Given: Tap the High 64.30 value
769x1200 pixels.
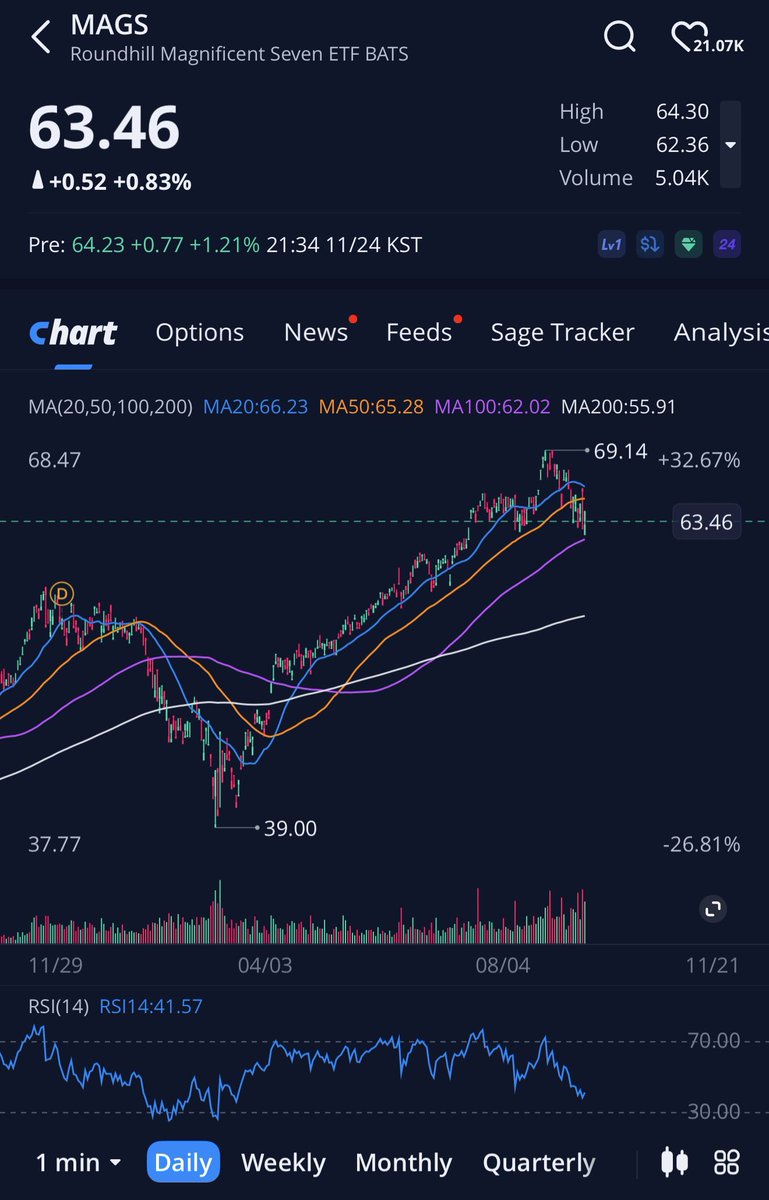Looking at the screenshot, I should point(683,112).
